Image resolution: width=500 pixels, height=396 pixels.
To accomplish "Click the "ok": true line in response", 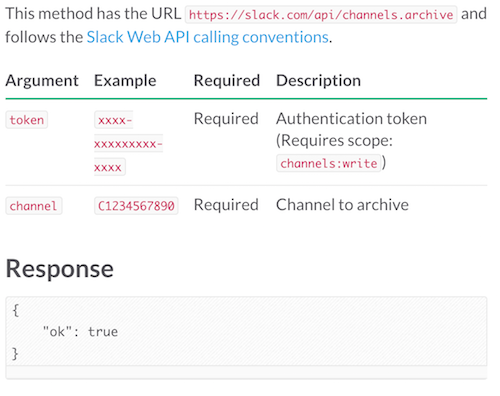I will click(x=80, y=332).
